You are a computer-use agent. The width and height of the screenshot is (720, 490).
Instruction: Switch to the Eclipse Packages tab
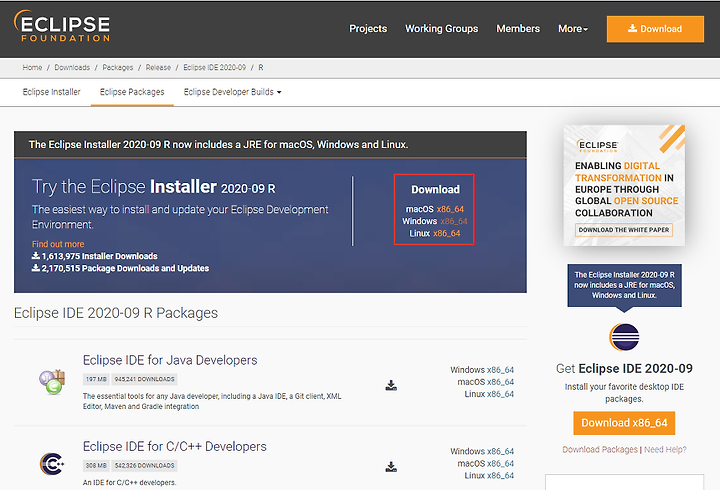[132, 92]
